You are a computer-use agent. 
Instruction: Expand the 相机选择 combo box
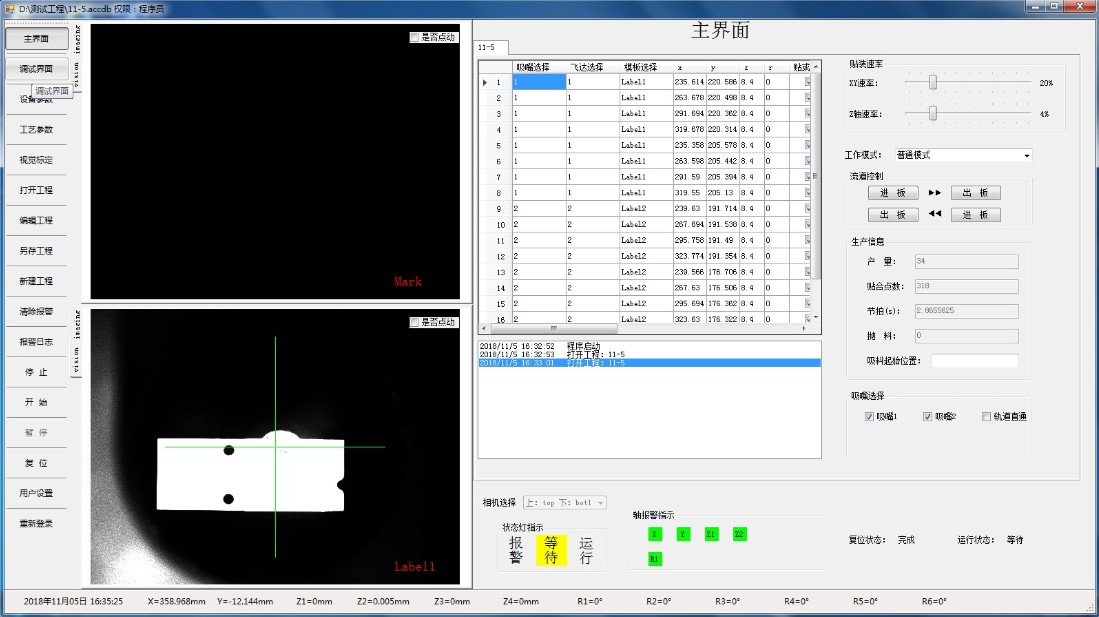pyautogui.click(x=600, y=503)
